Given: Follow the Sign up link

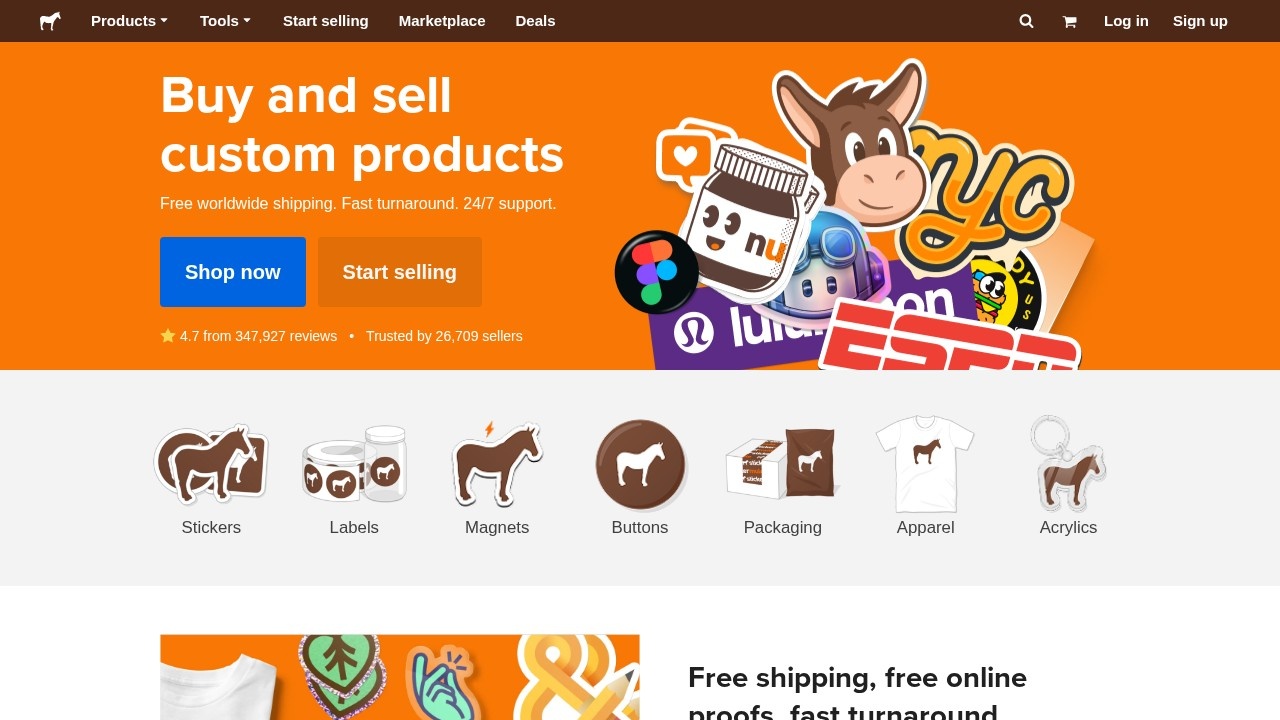Looking at the screenshot, I should coord(1200,21).
